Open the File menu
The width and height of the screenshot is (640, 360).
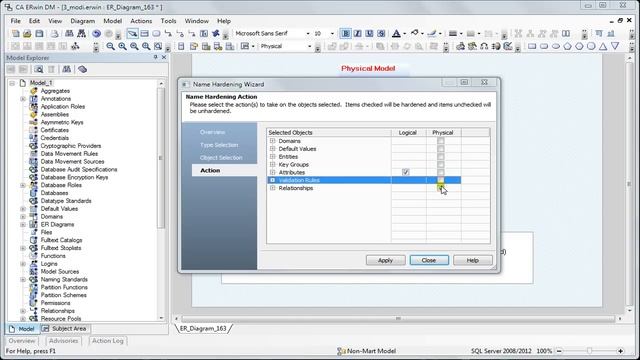[x=16, y=21]
